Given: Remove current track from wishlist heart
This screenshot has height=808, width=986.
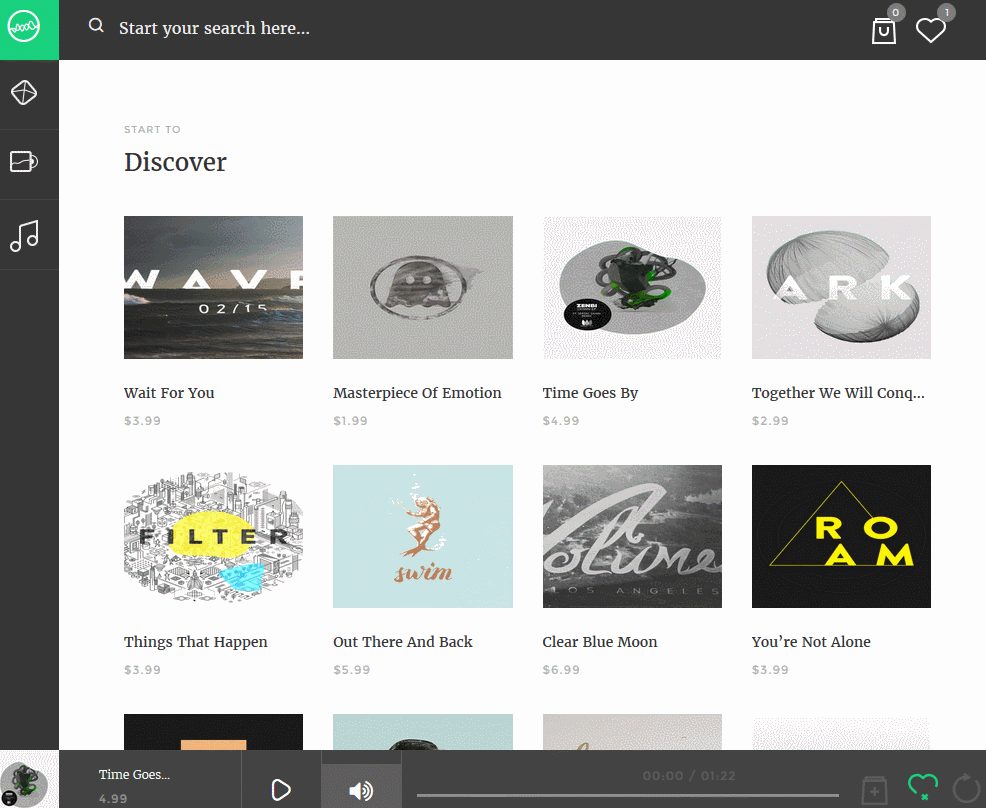Looking at the screenshot, I should 922,787.
